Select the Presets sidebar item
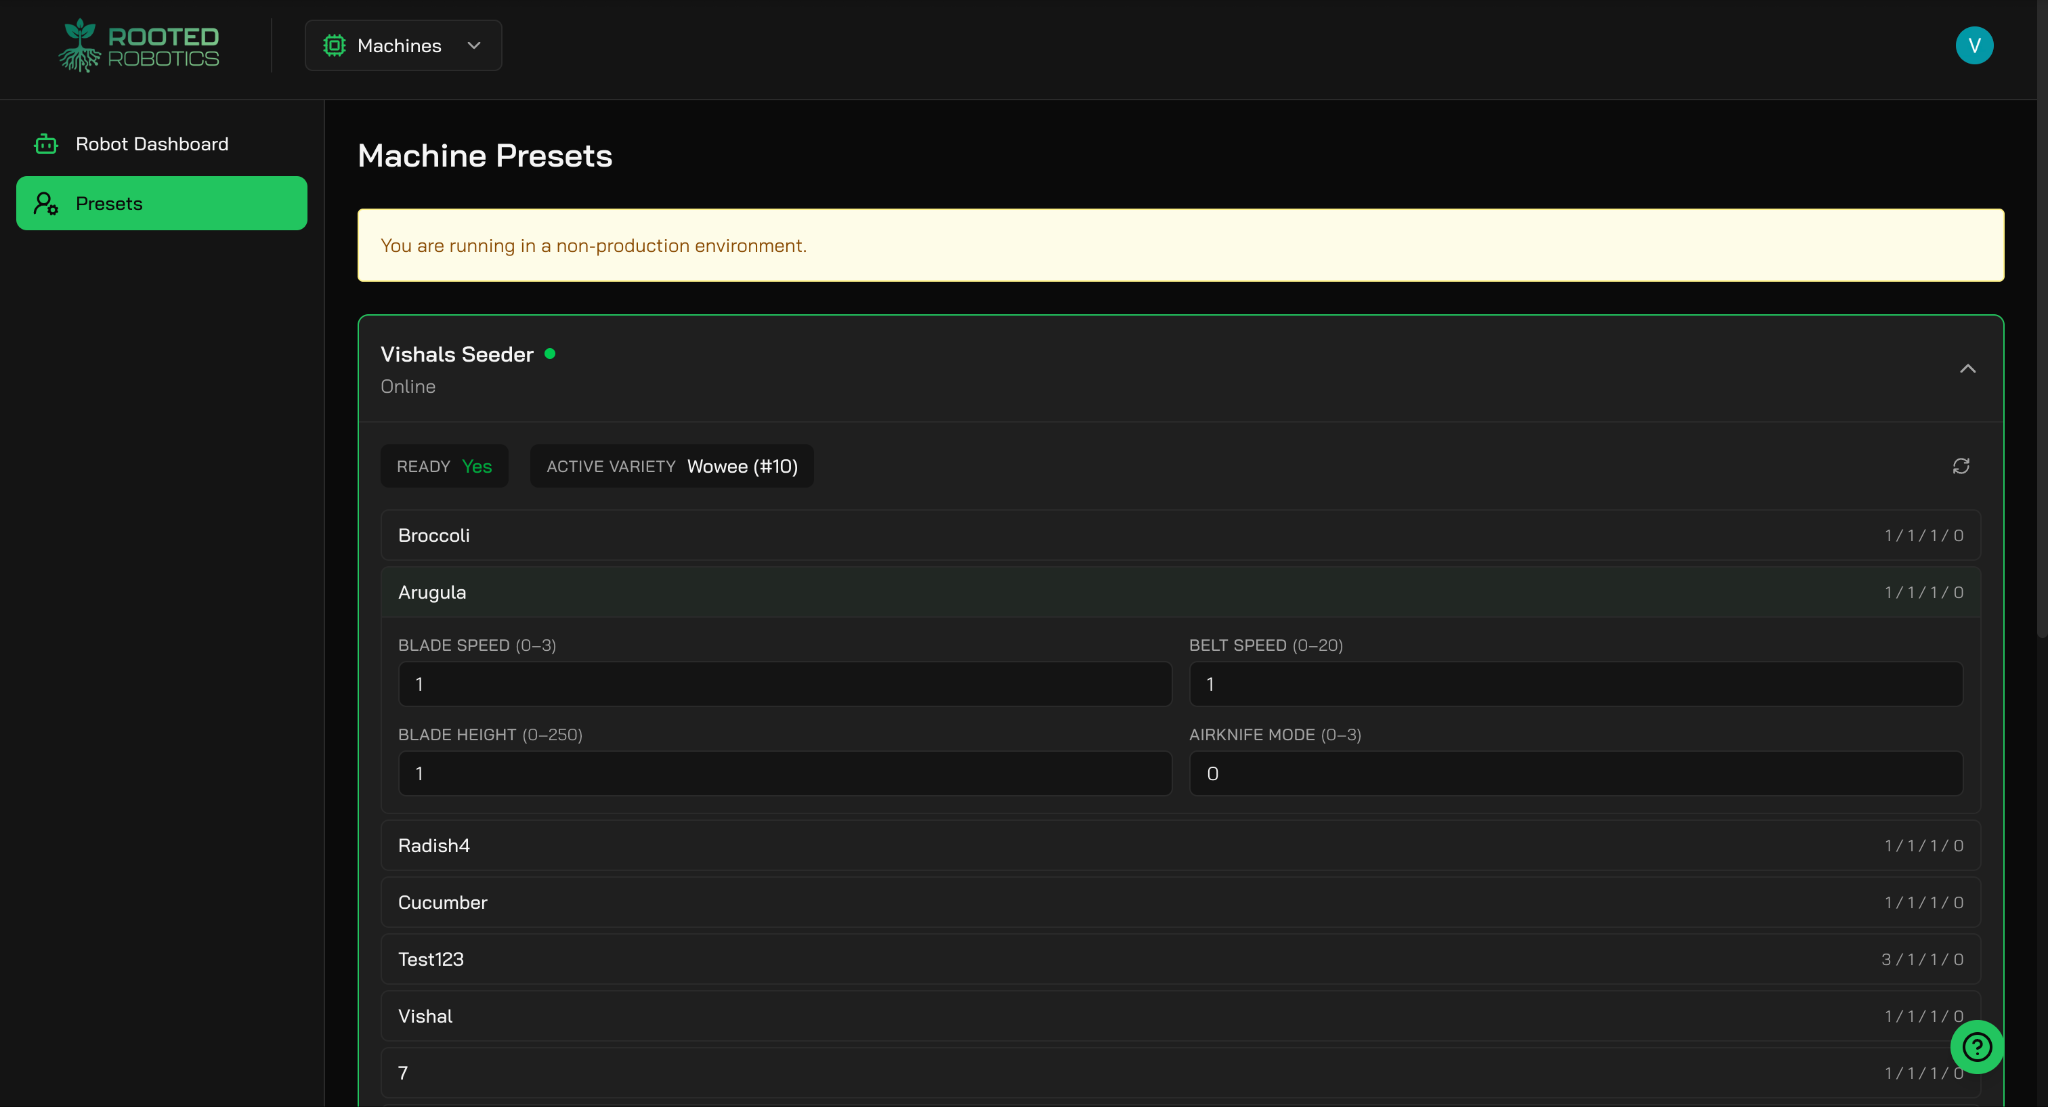The image size is (2048, 1107). 162,203
